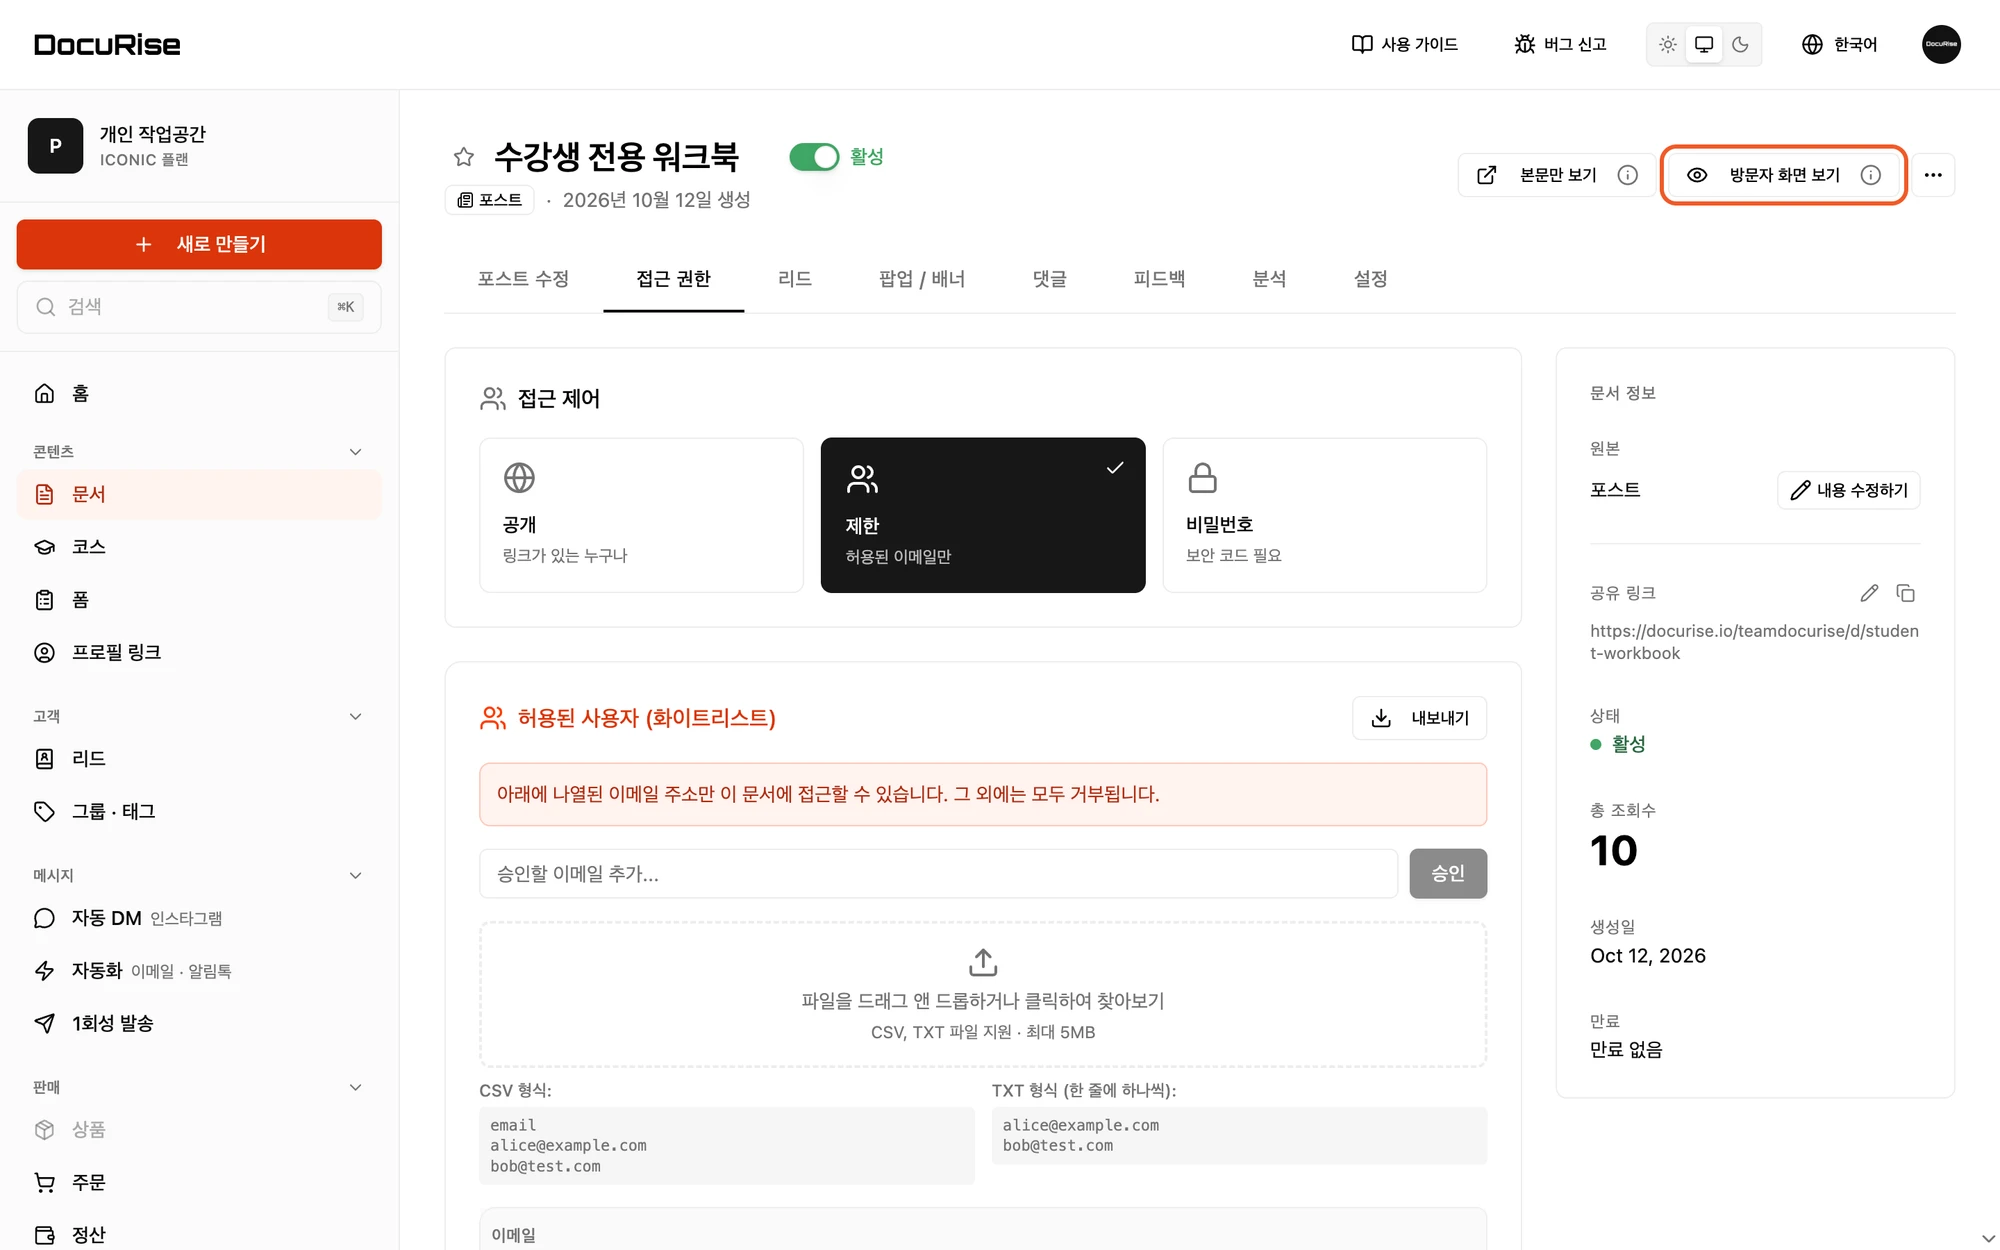
Task: Open the 분석 tab
Action: click(x=1269, y=279)
